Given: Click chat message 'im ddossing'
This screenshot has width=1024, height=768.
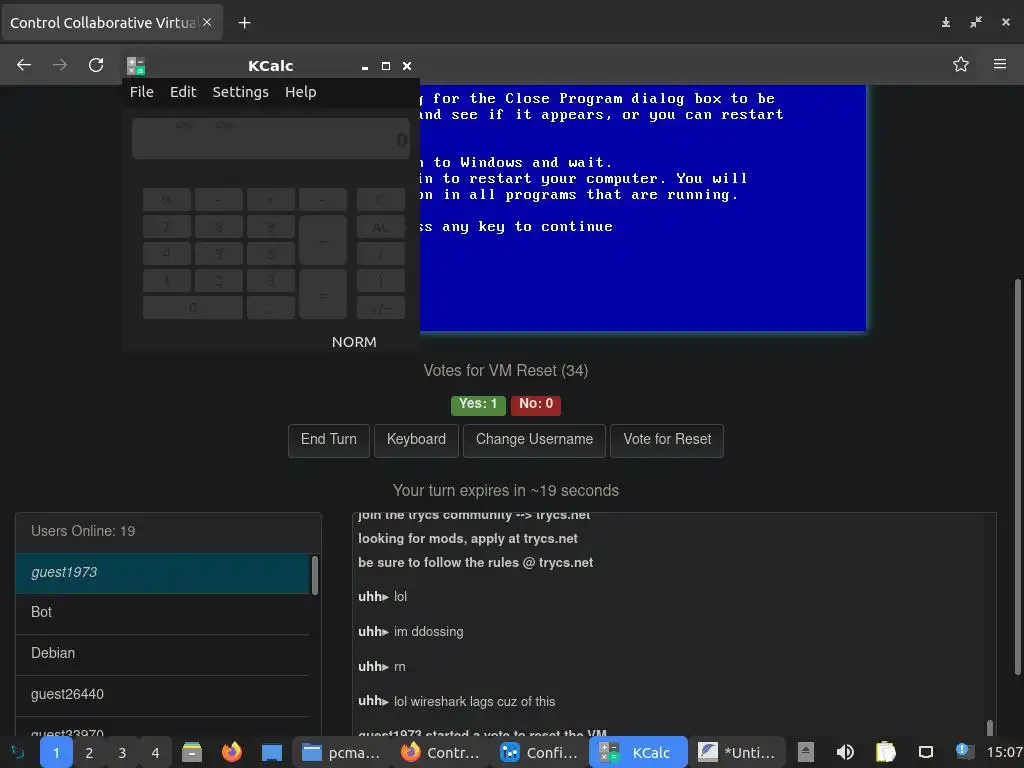Looking at the screenshot, I should click(x=428, y=632).
